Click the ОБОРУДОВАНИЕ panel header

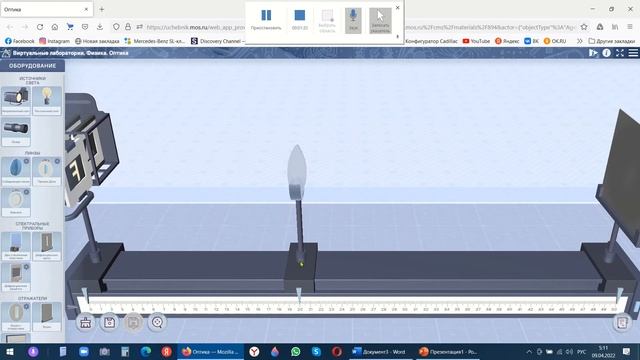(x=32, y=66)
